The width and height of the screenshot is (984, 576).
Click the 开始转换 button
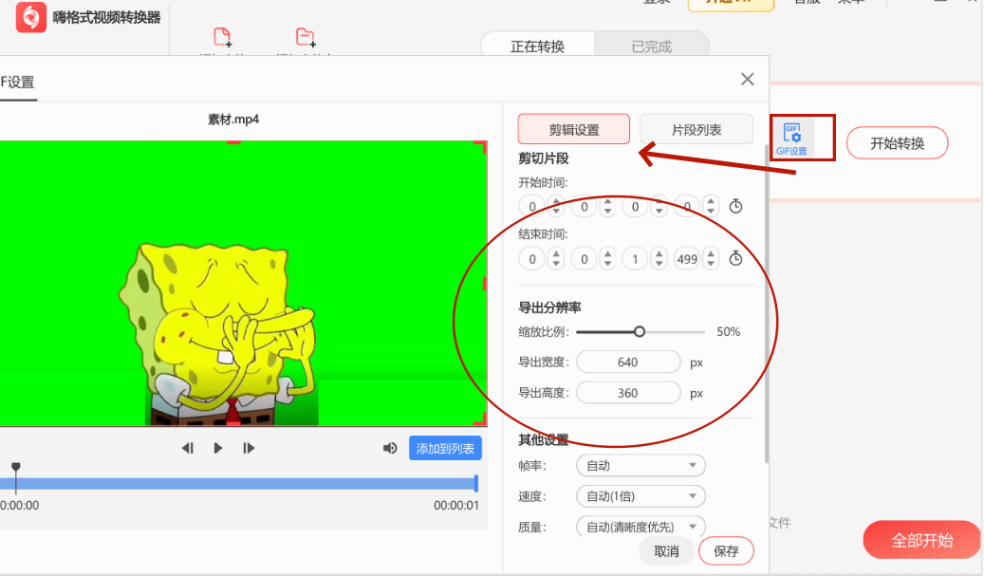[x=896, y=143]
